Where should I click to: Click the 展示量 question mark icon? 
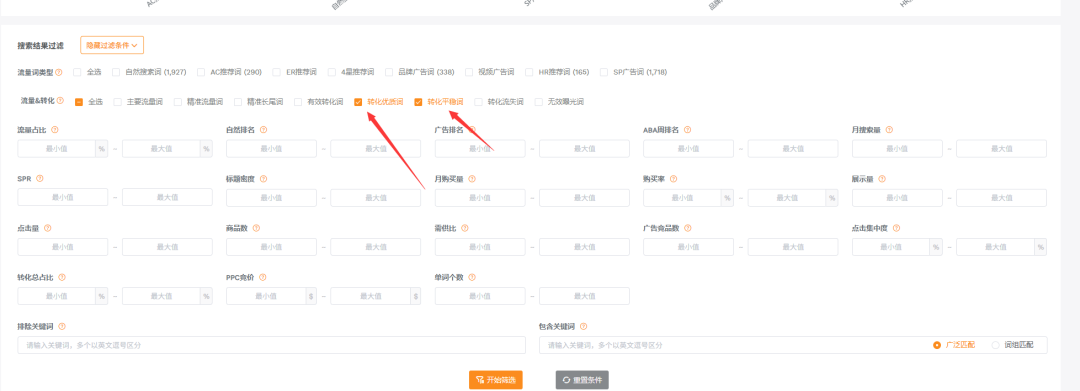[882, 178]
